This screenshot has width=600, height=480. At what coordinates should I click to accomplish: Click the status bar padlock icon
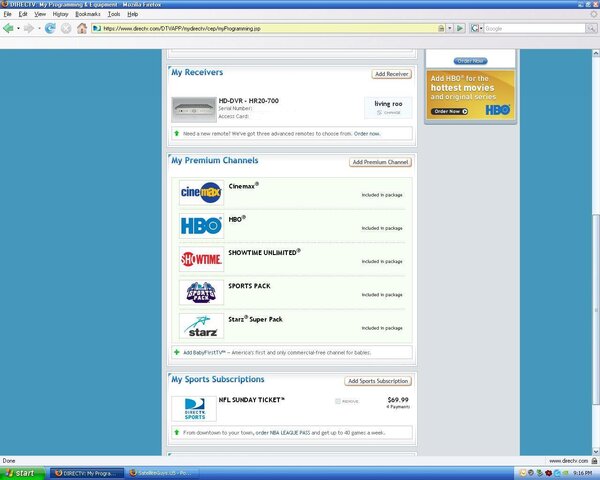(594, 460)
